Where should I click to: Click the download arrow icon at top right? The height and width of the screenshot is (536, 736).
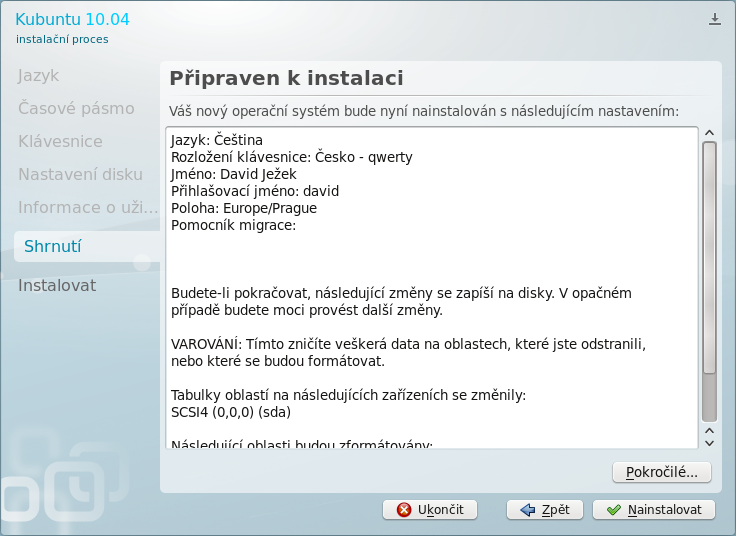click(x=714, y=19)
